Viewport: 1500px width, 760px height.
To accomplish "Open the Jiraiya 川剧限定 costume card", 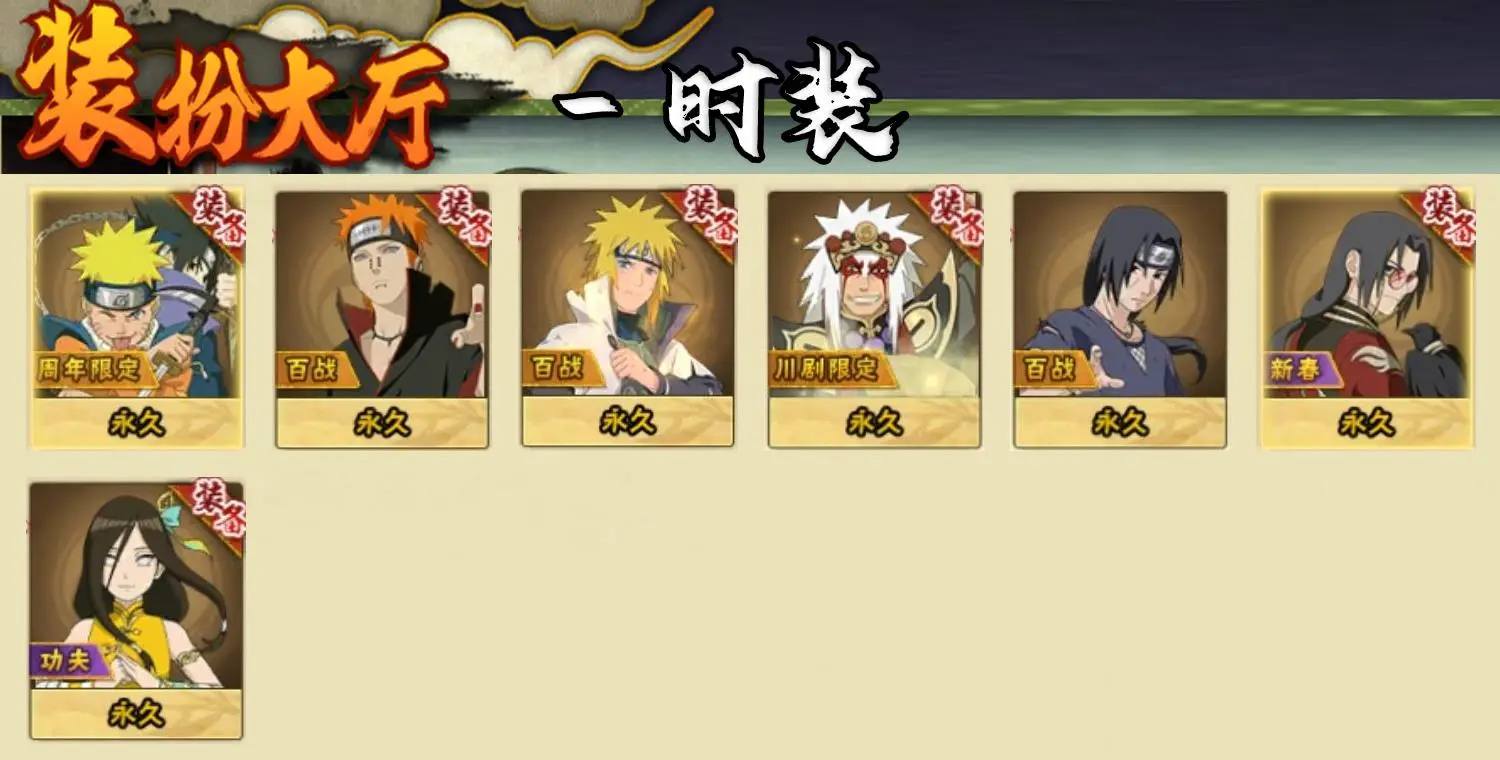I will (874, 319).
